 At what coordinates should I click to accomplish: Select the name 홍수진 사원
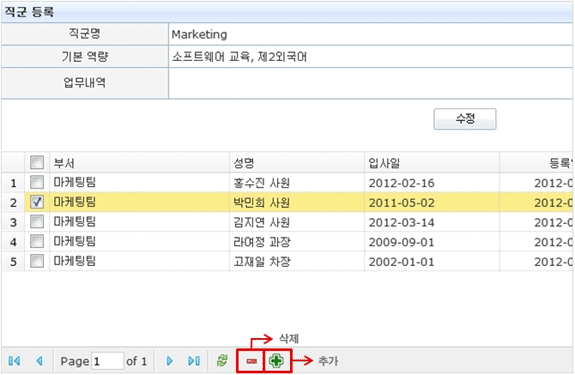tap(262, 183)
